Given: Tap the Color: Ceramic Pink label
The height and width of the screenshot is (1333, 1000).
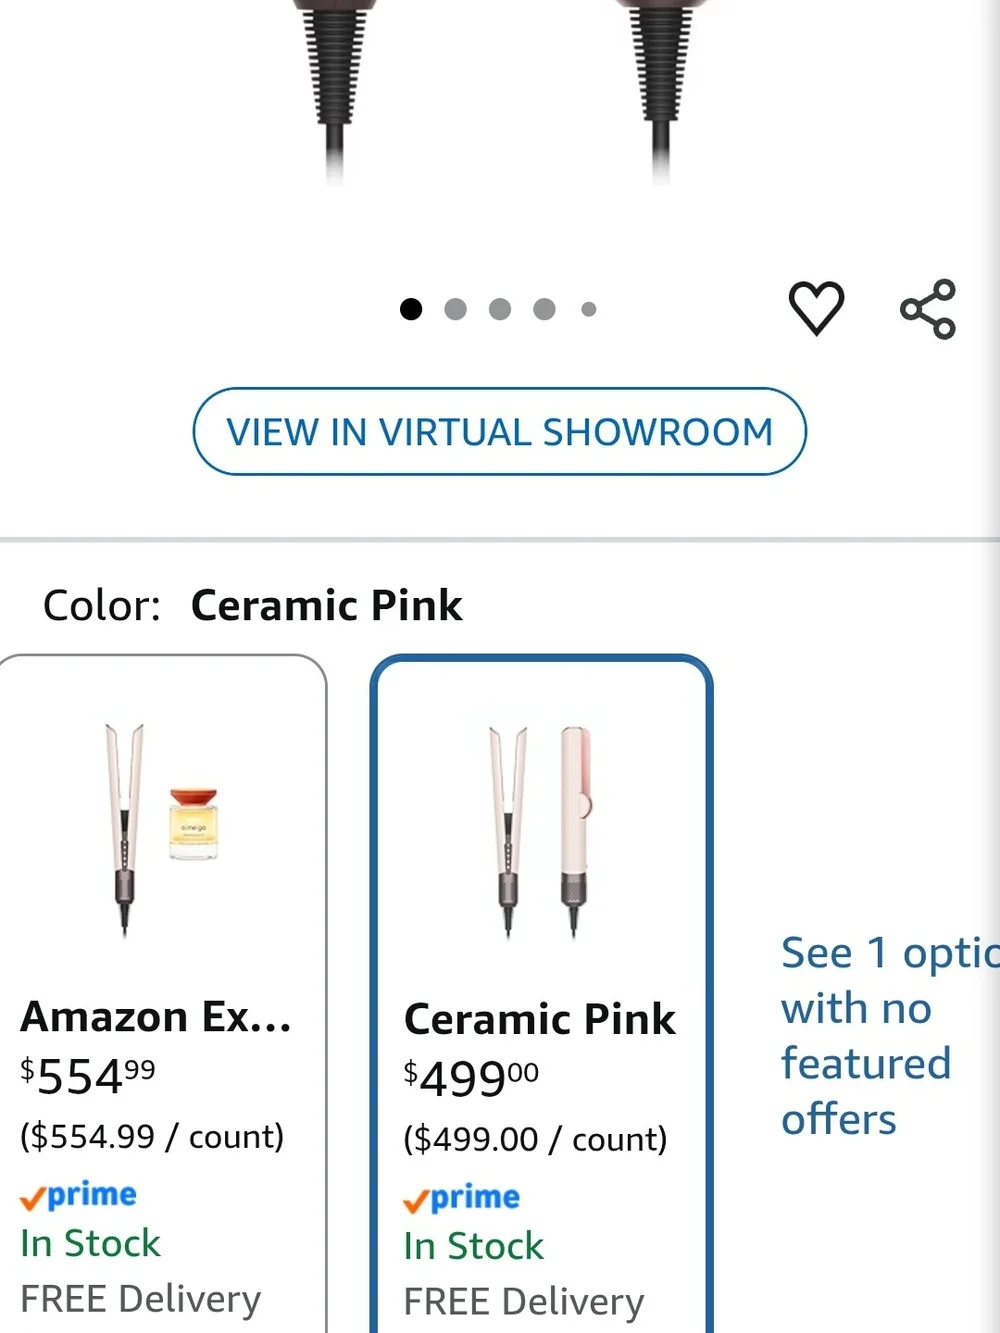Looking at the screenshot, I should [252, 605].
